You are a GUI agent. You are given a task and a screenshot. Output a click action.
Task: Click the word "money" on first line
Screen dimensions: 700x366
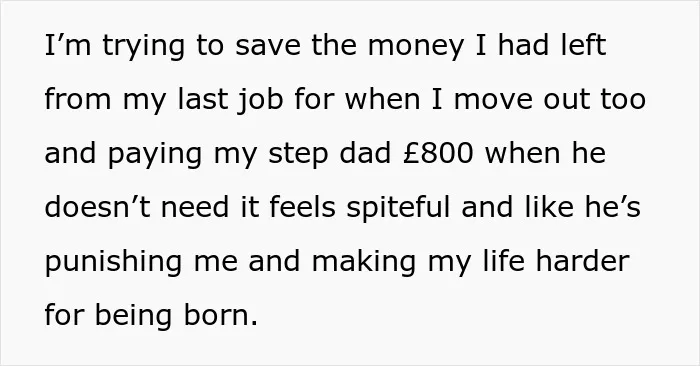tap(416, 47)
